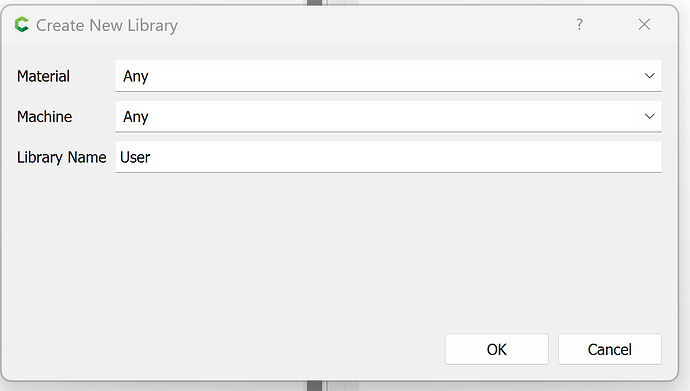Expand the Machine dropdown arrow
Image resolution: width=690 pixels, height=391 pixels.
point(650,117)
